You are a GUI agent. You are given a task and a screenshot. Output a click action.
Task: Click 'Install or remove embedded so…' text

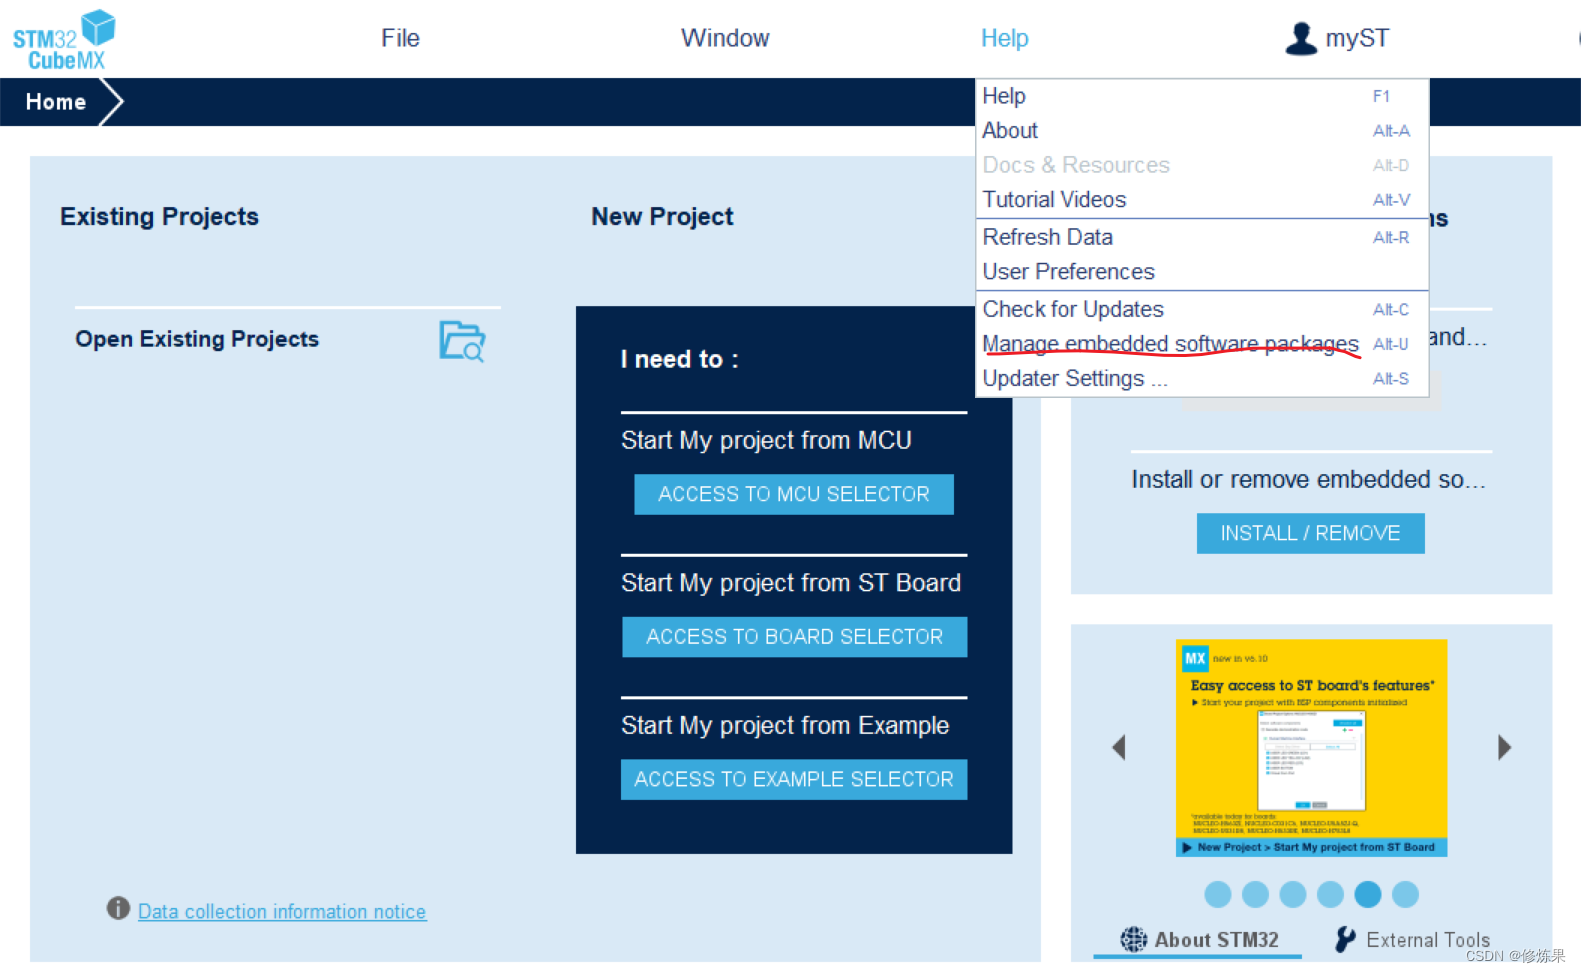[1308, 480]
